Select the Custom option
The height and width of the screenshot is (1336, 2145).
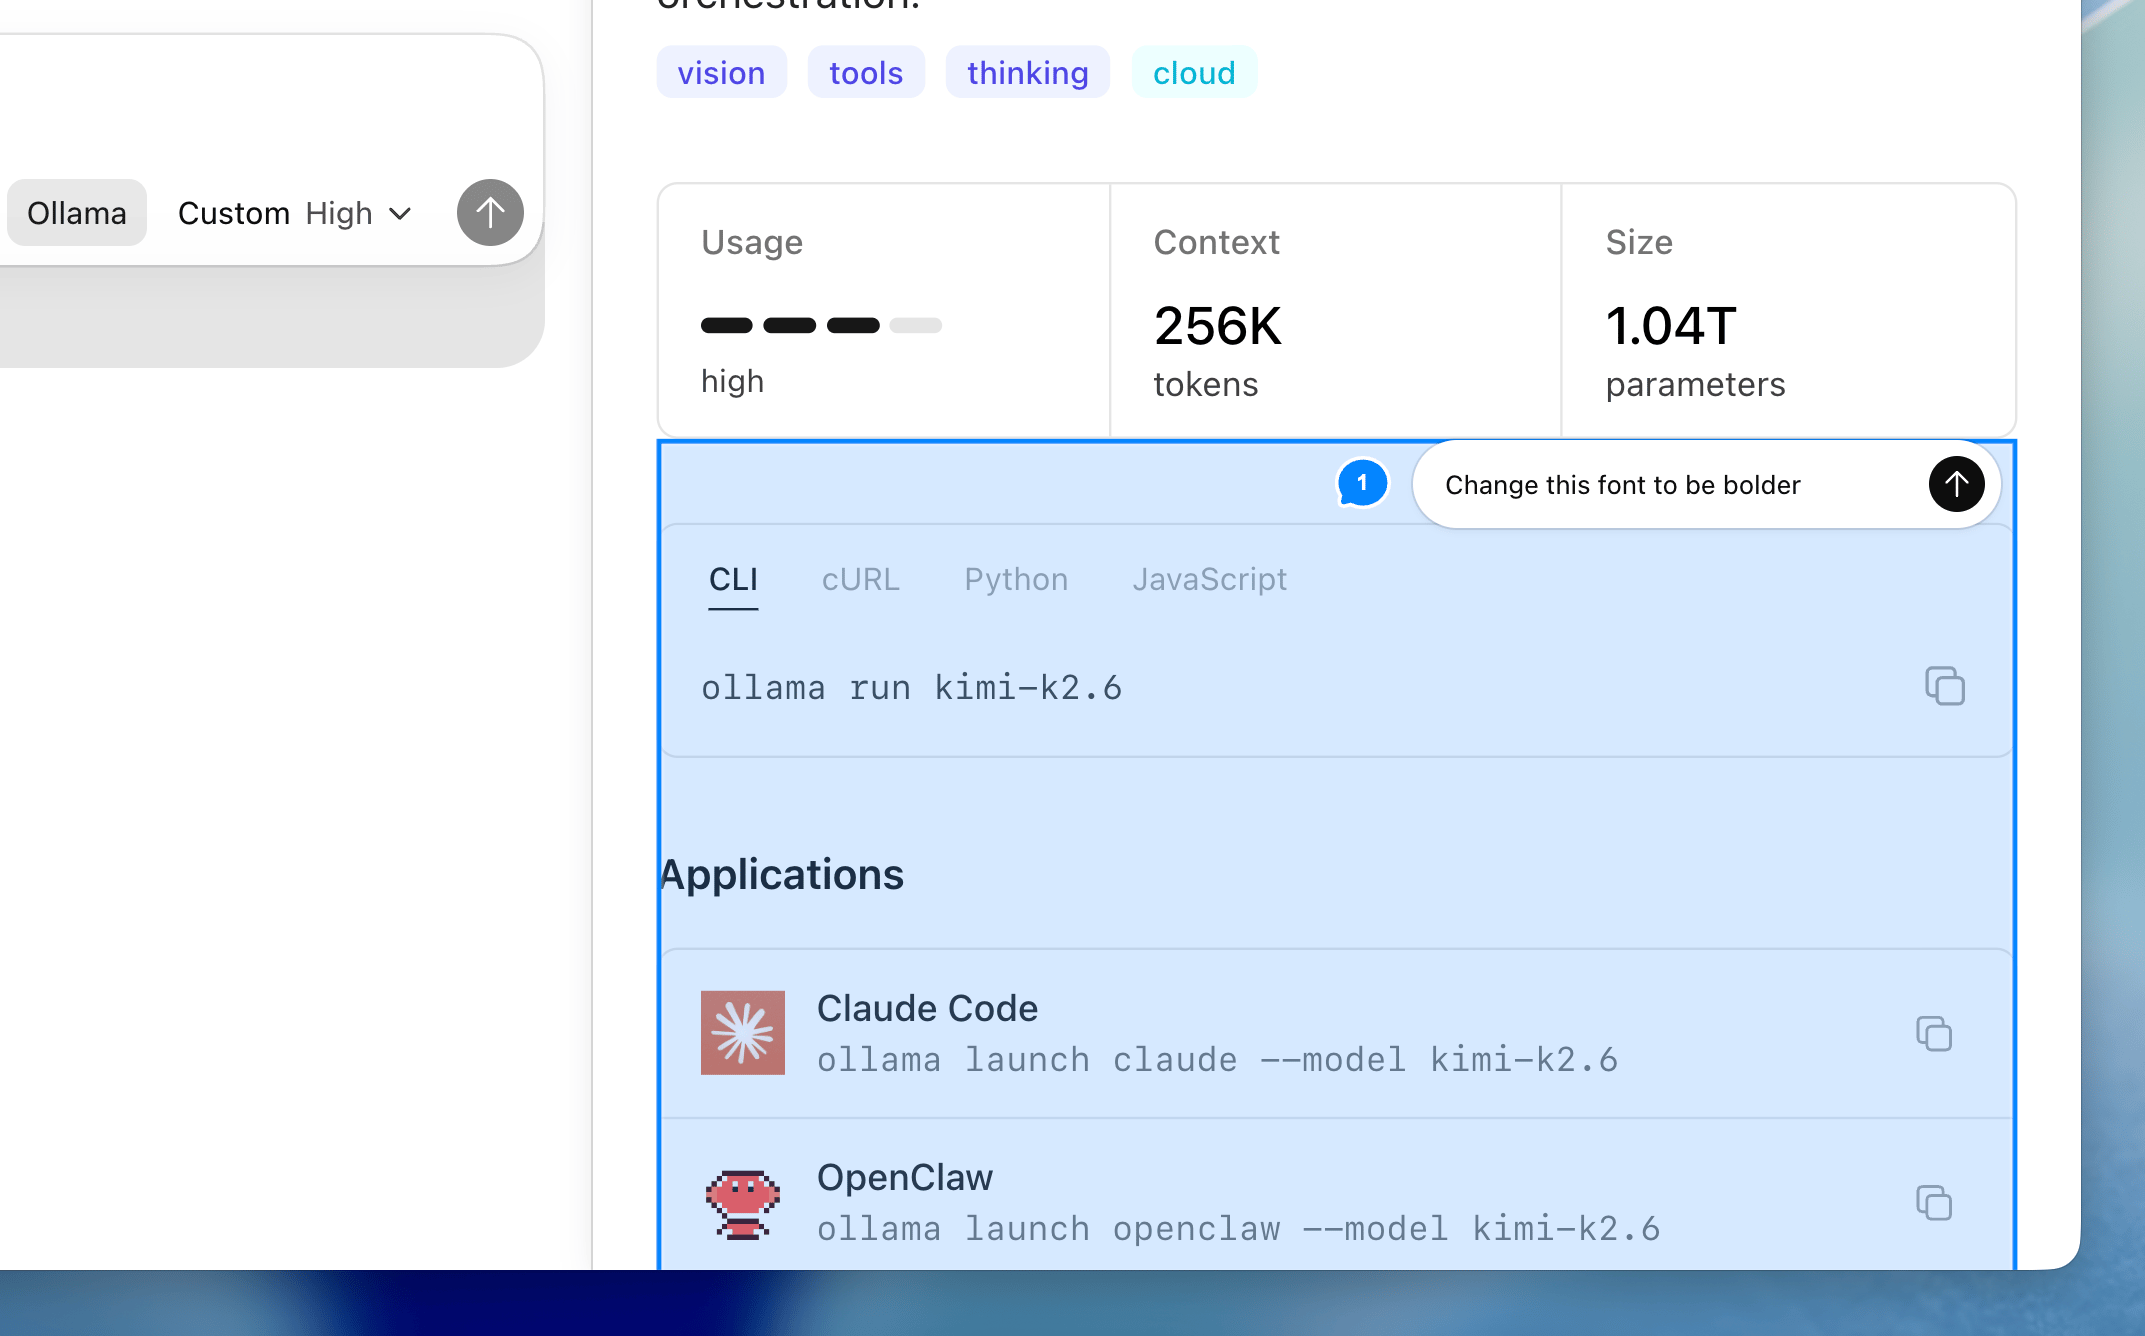click(234, 213)
